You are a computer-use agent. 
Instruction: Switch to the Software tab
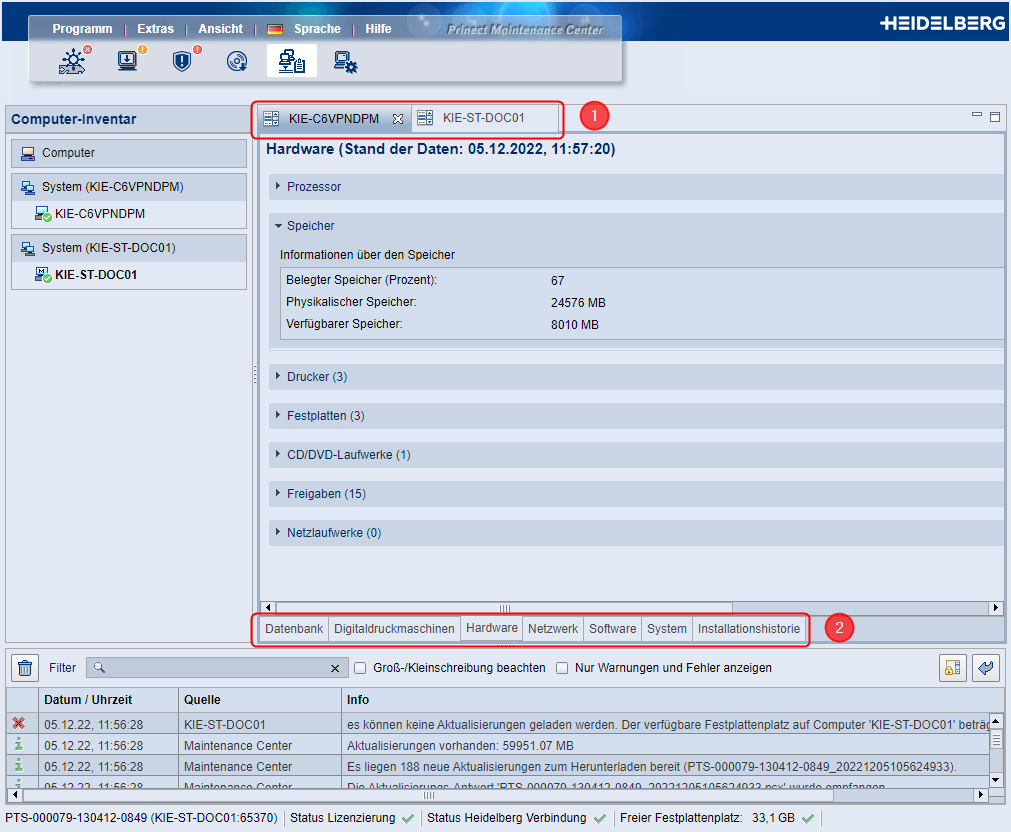tap(613, 629)
